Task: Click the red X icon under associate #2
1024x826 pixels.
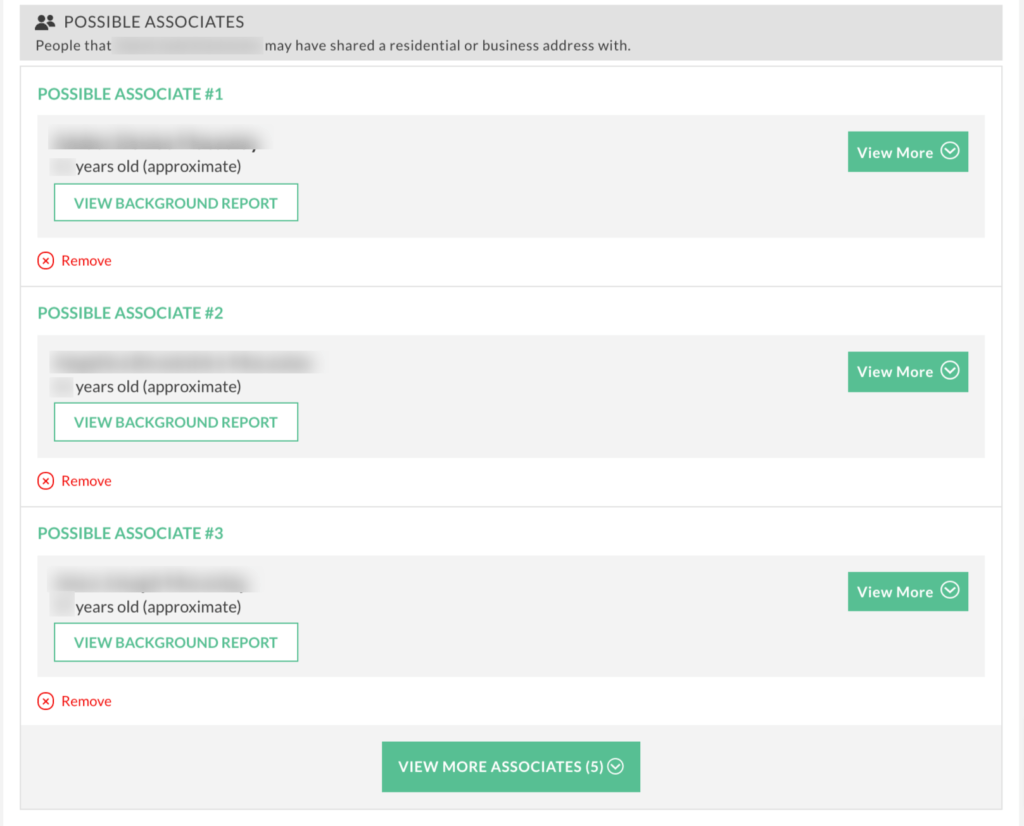Action: pos(46,481)
